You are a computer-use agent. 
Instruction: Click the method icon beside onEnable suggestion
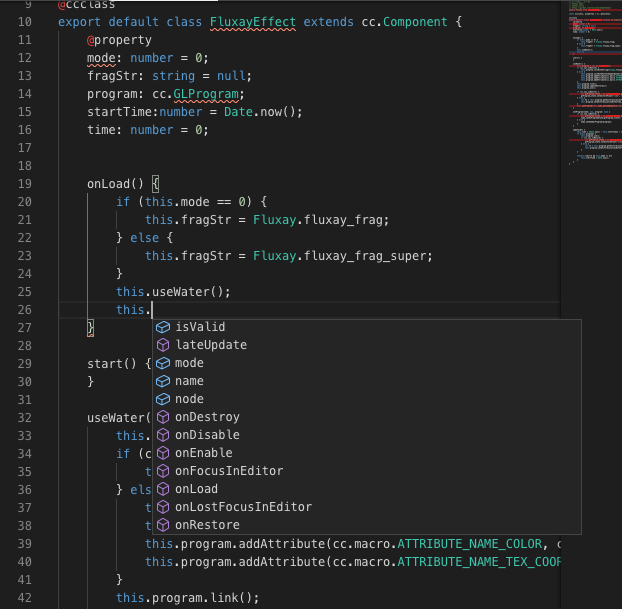pyautogui.click(x=163, y=453)
